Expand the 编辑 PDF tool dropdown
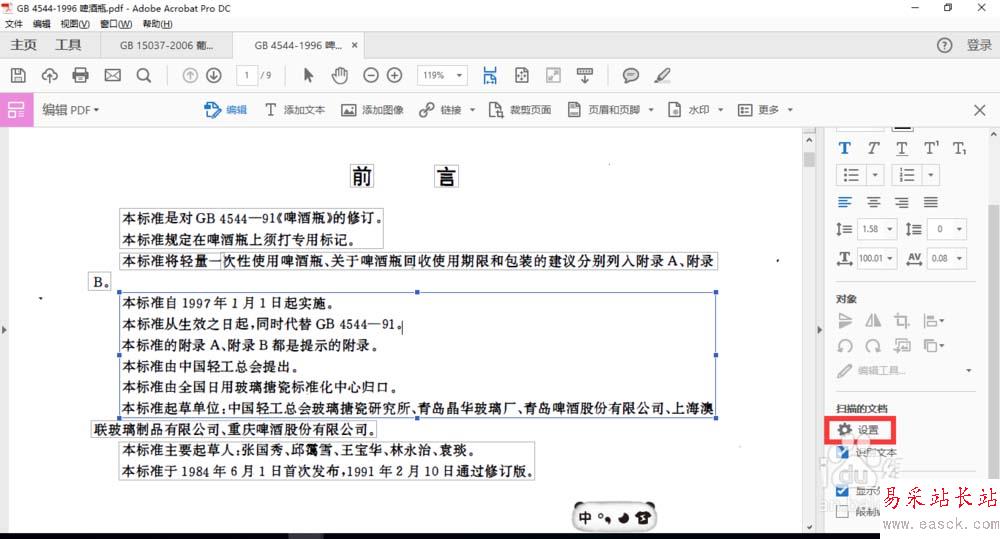This screenshot has width=1000, height=539. pyautogui.click(x=71, y=110)
